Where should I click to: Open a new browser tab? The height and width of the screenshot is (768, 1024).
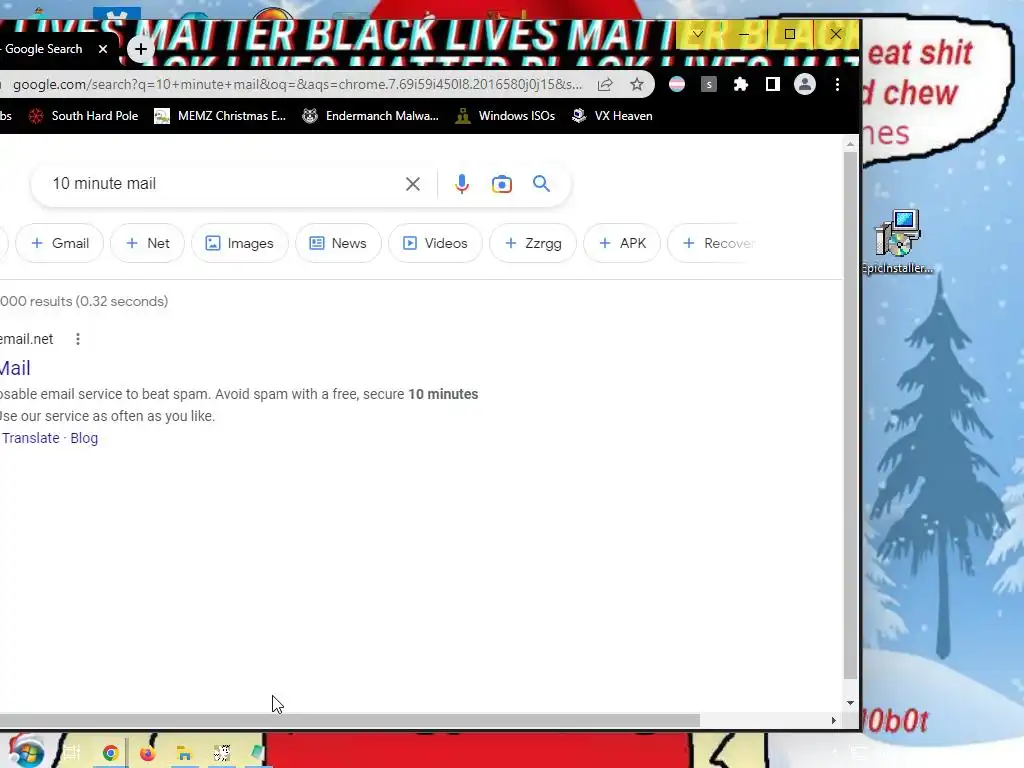tap(140, 49)
